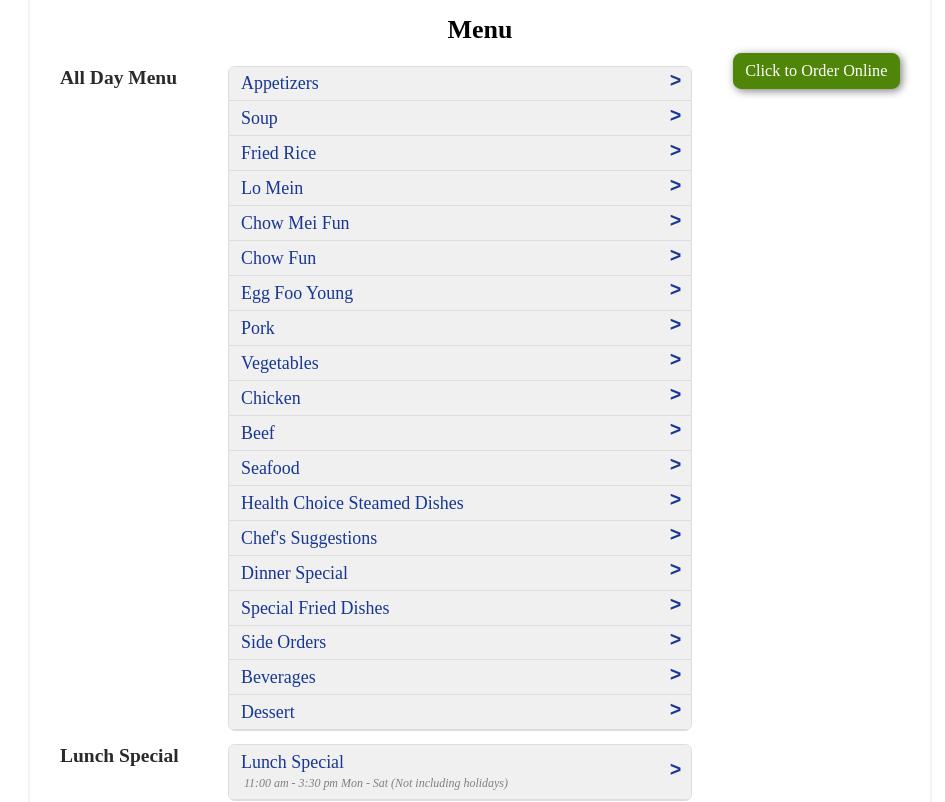Expand the Lunch Special arrow
The width and height of the screenshot is (945, 802).
click(x=675, y=770)
